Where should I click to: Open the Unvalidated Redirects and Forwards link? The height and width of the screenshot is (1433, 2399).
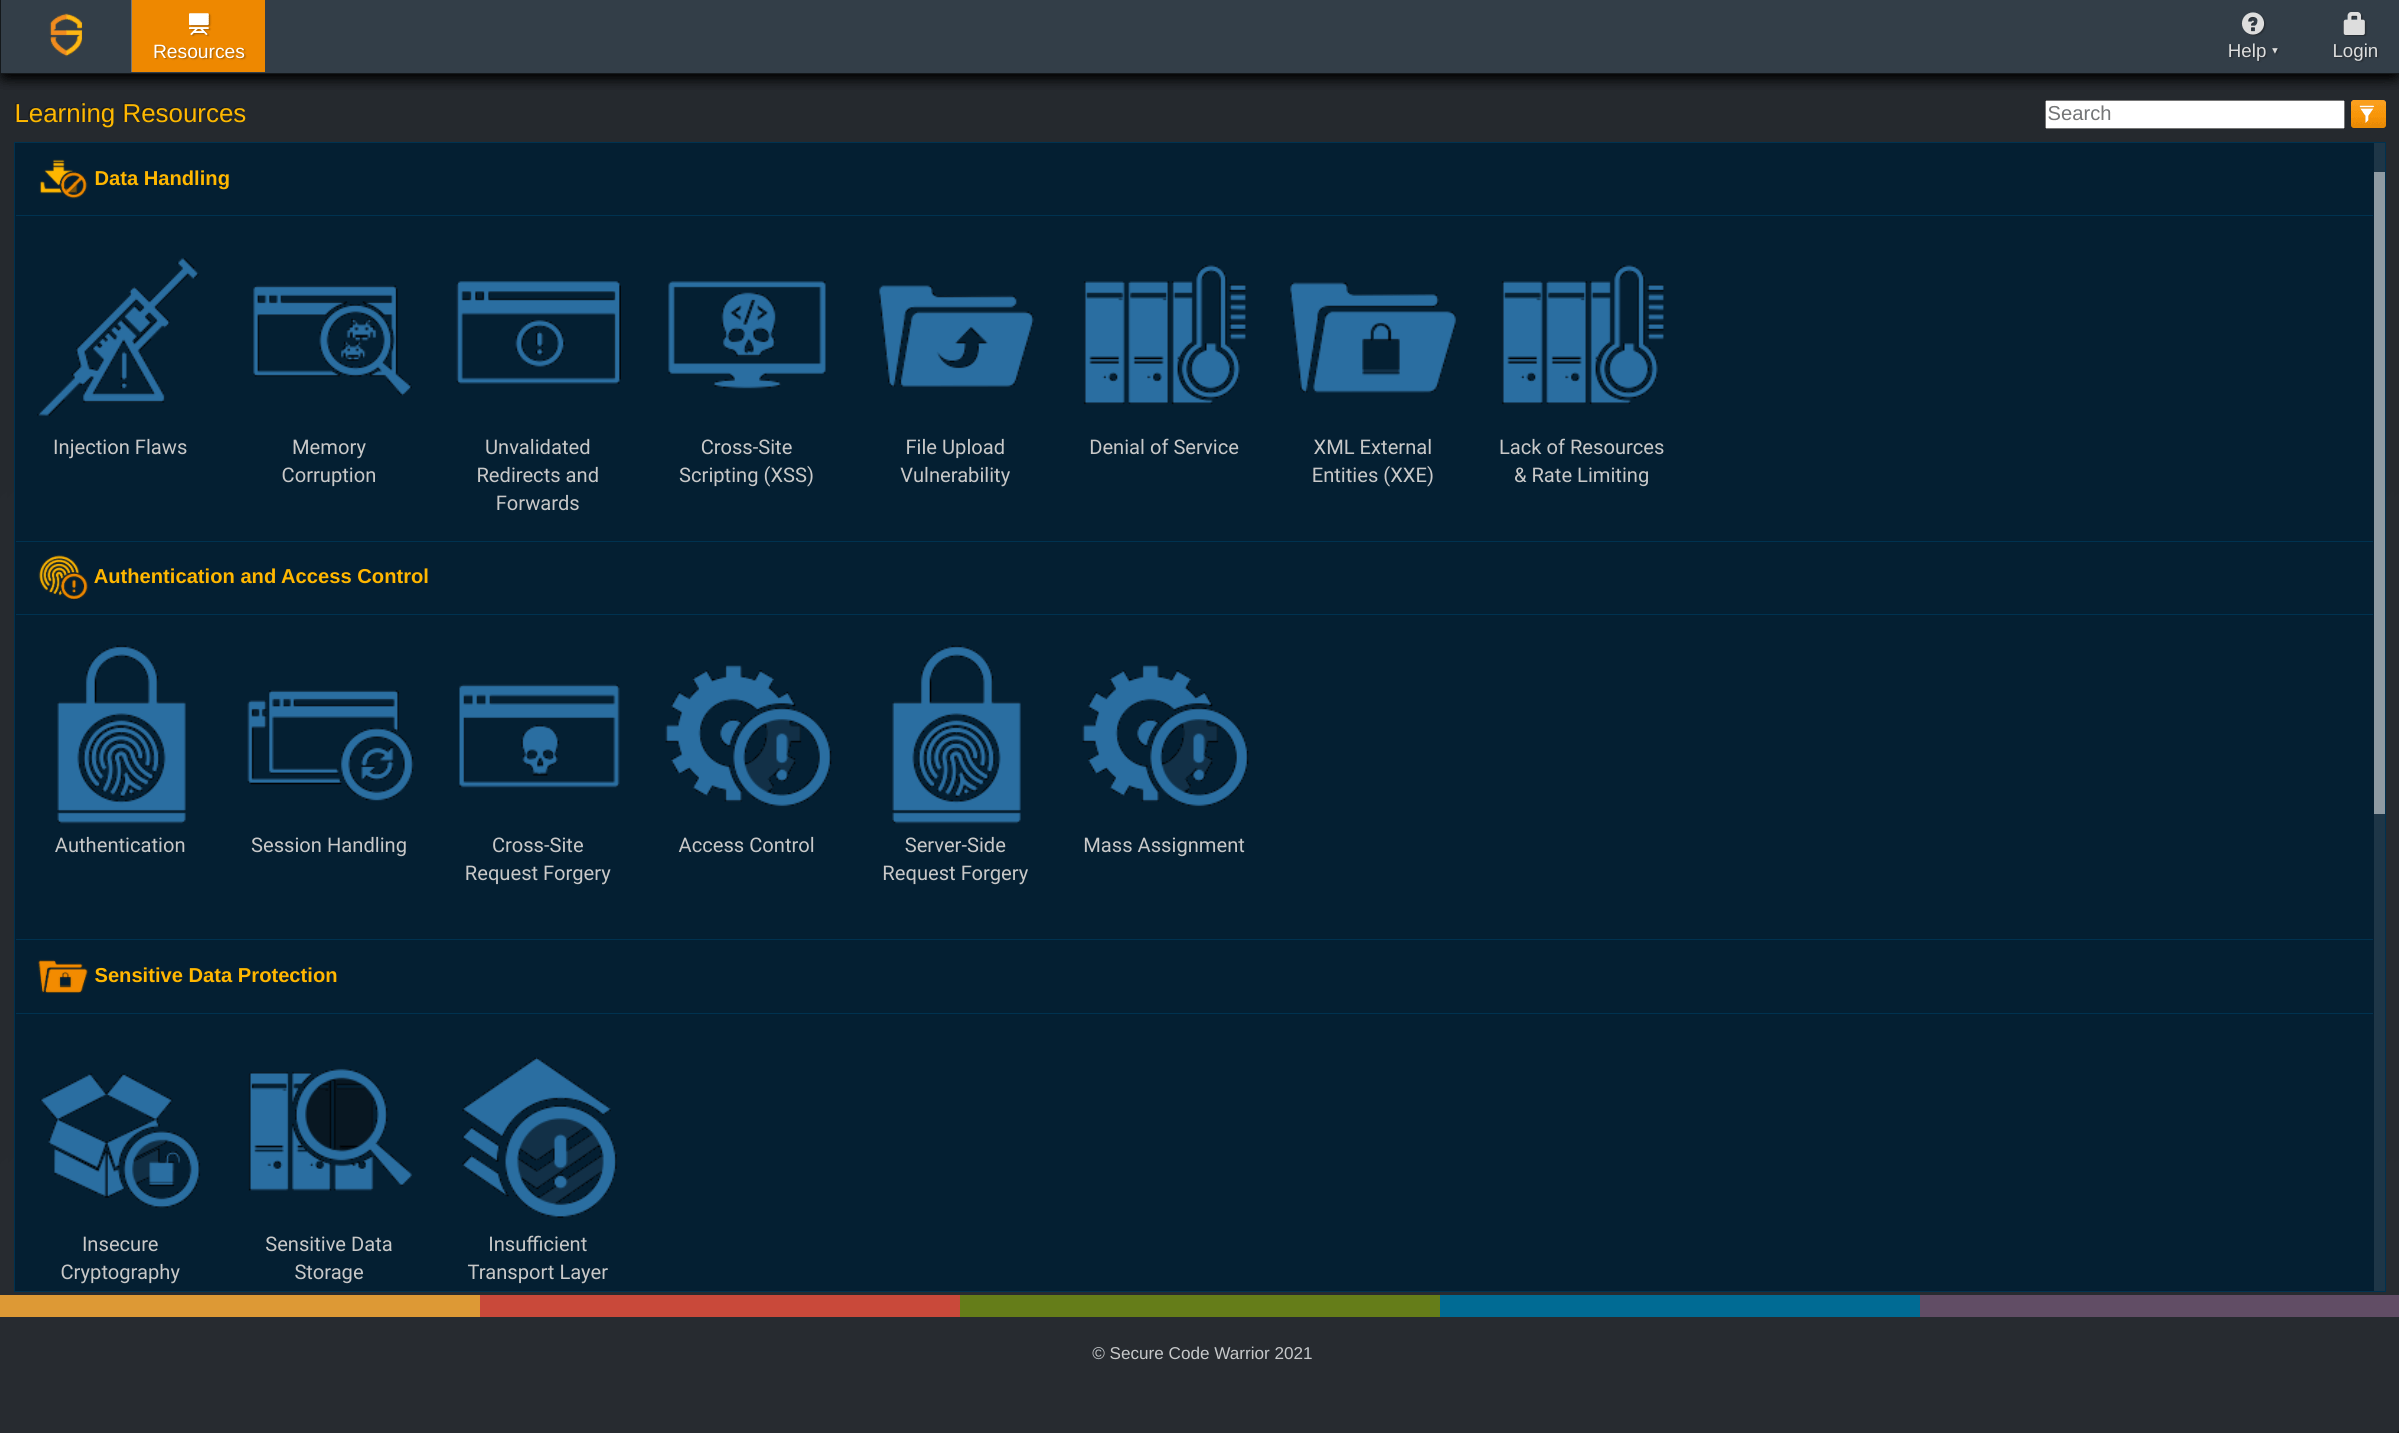pos(538,474)
